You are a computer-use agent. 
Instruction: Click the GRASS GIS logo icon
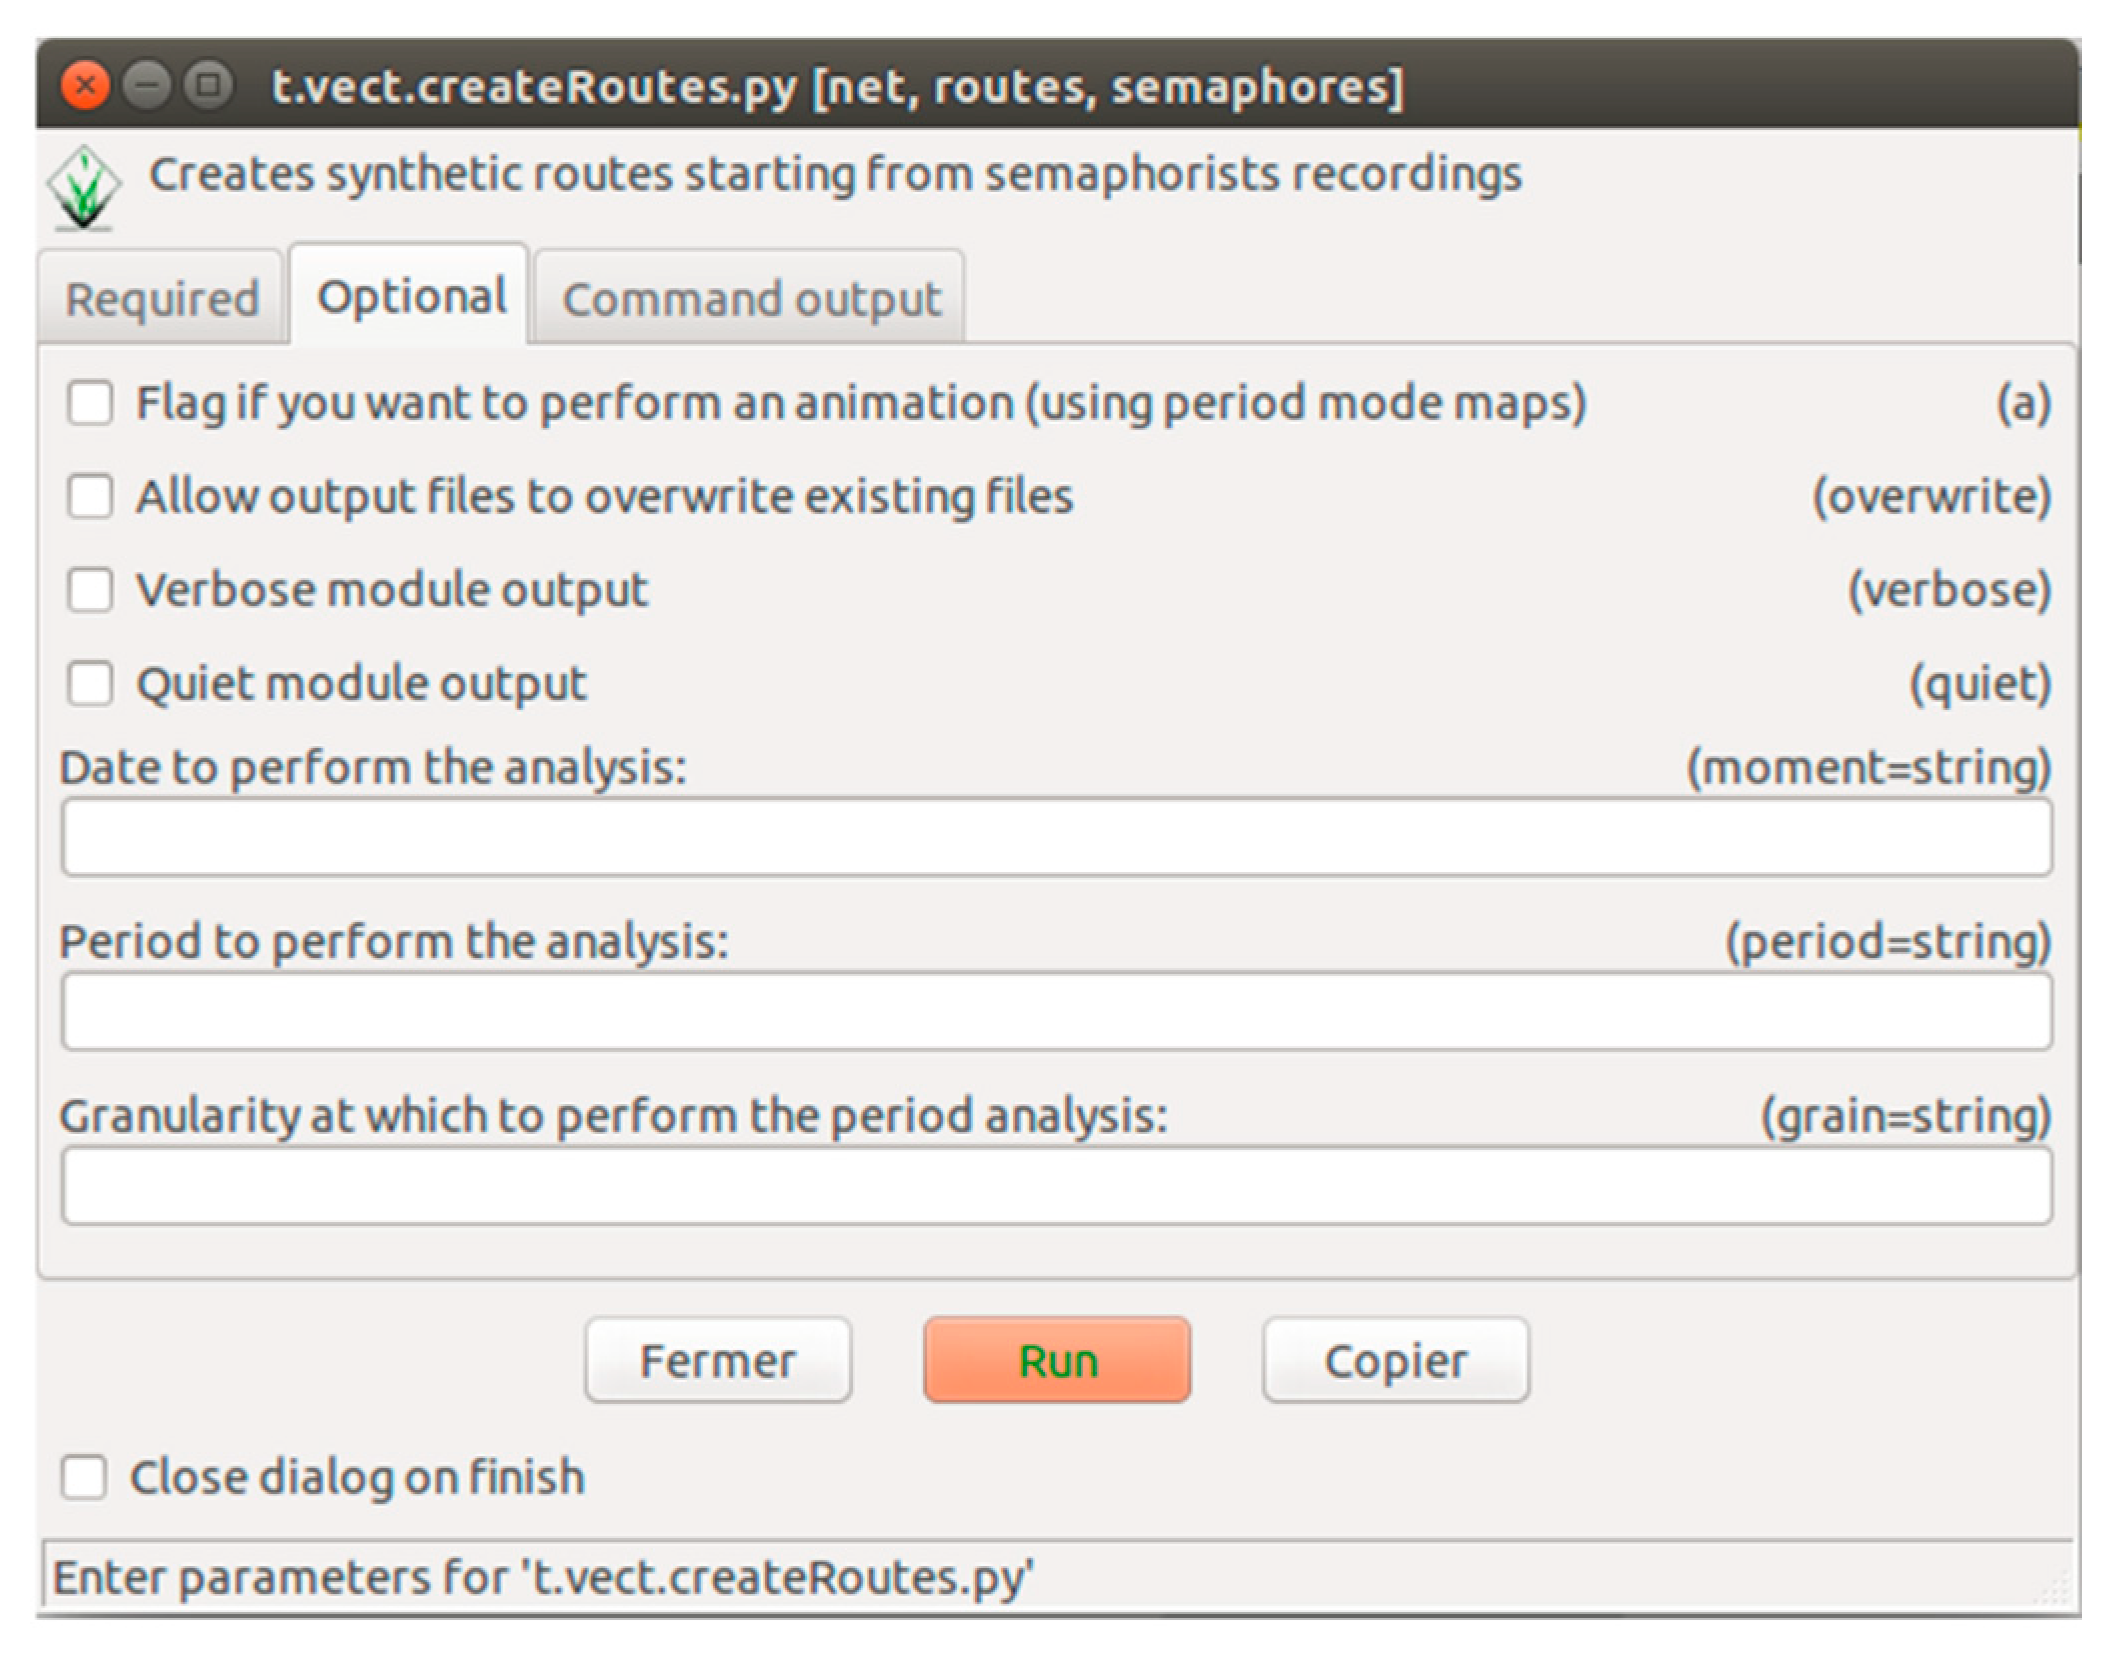84,189
